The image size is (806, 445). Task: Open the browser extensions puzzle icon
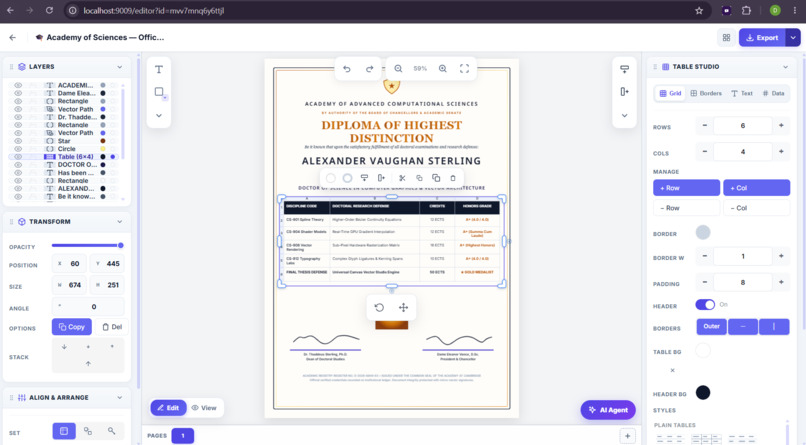746,10
